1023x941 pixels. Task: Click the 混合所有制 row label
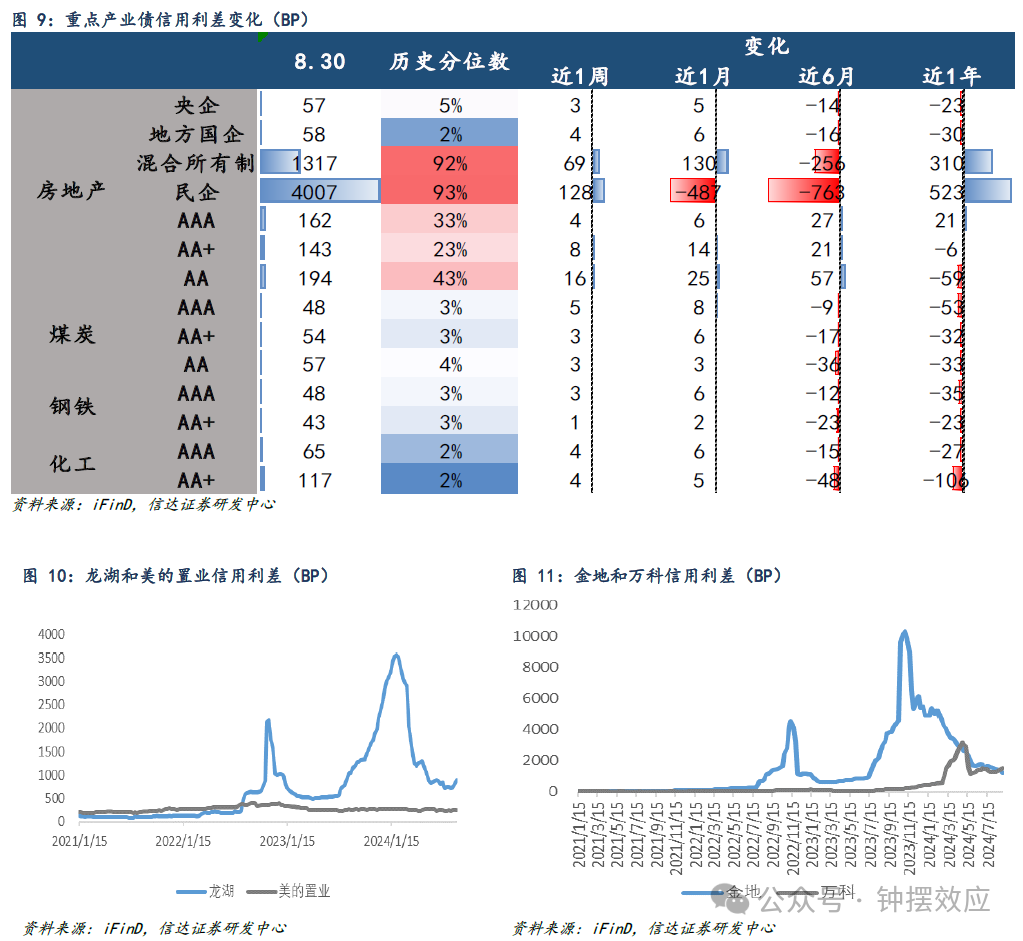tap(195, 162)
